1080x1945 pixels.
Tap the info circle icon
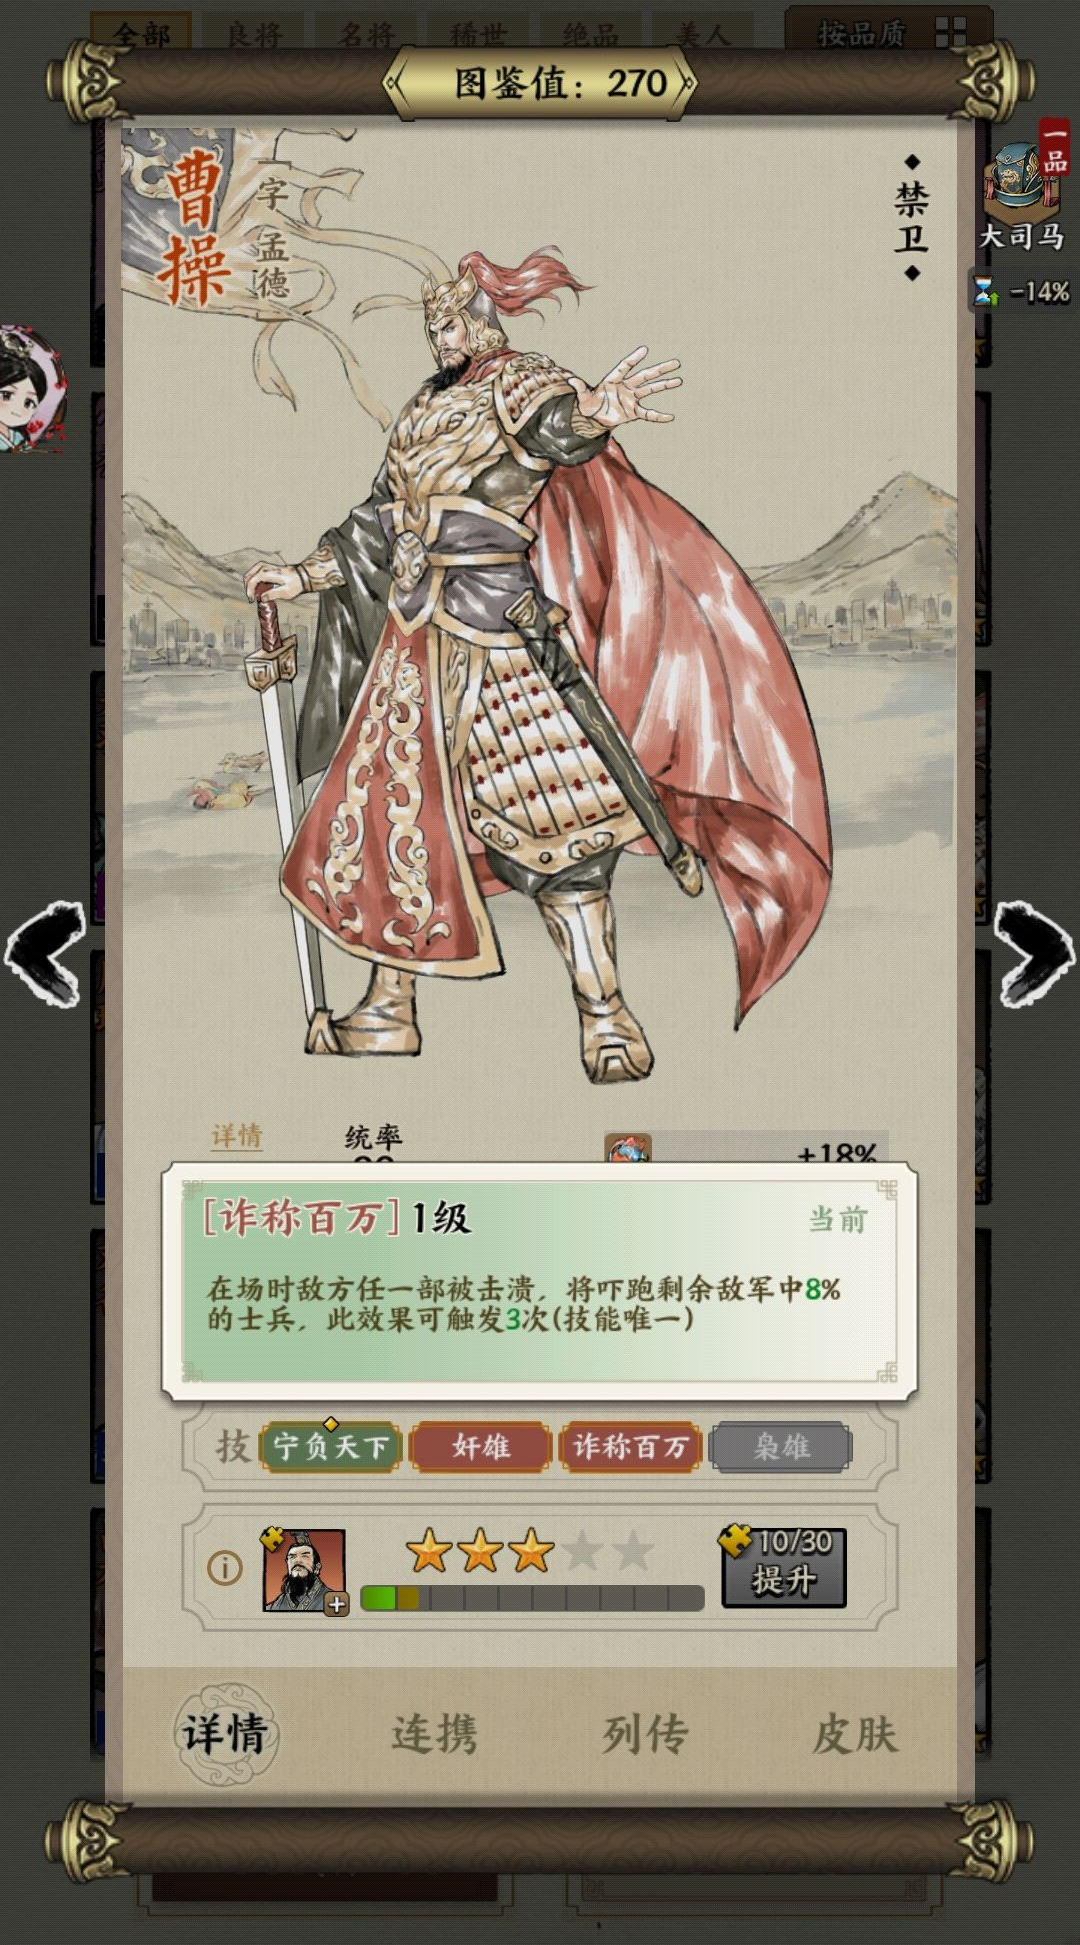tap(224, 1568)
